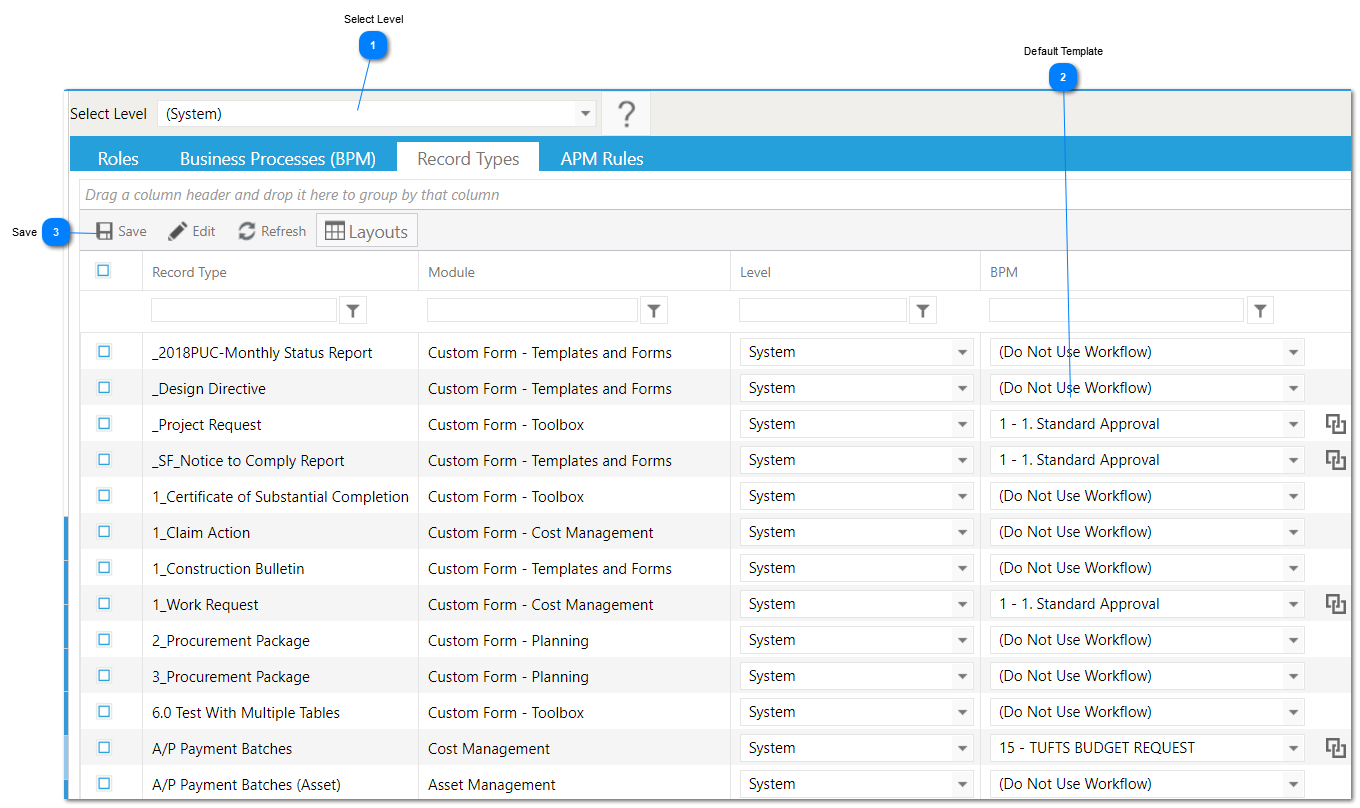Click filter icon for Module column

click(654, 311)
